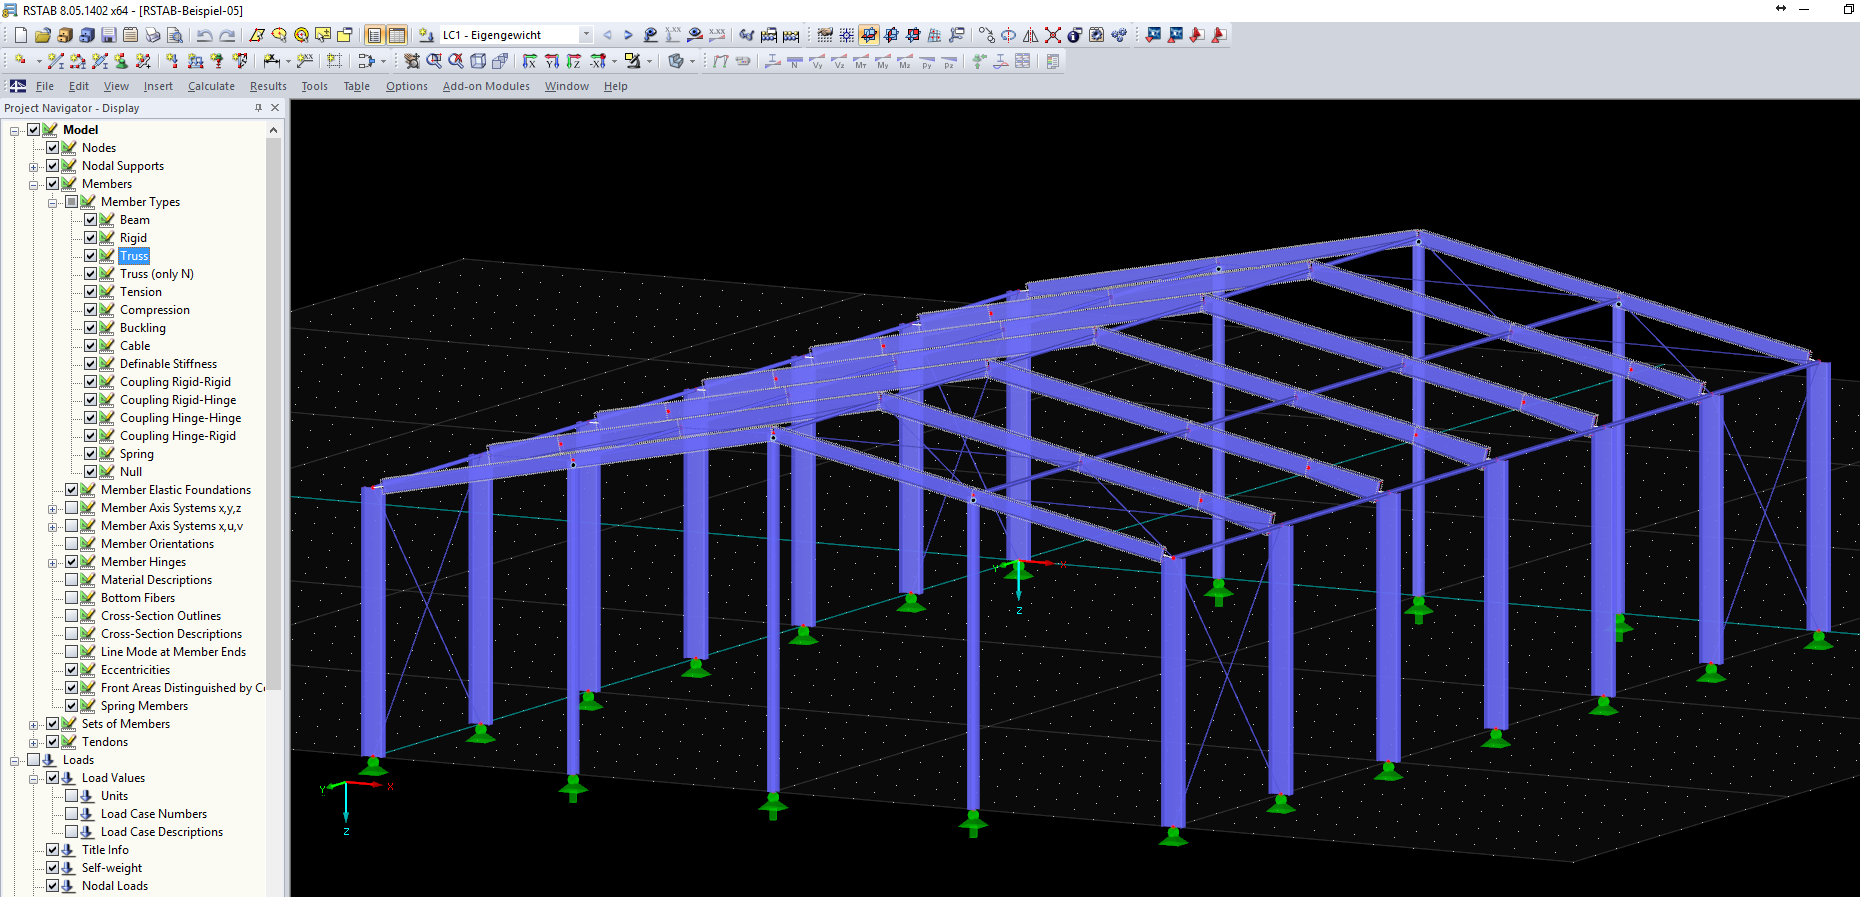Uncheck the Self-weight checkbox
The height and width of the screenshot is (897, 1860).
click(53, 868)
